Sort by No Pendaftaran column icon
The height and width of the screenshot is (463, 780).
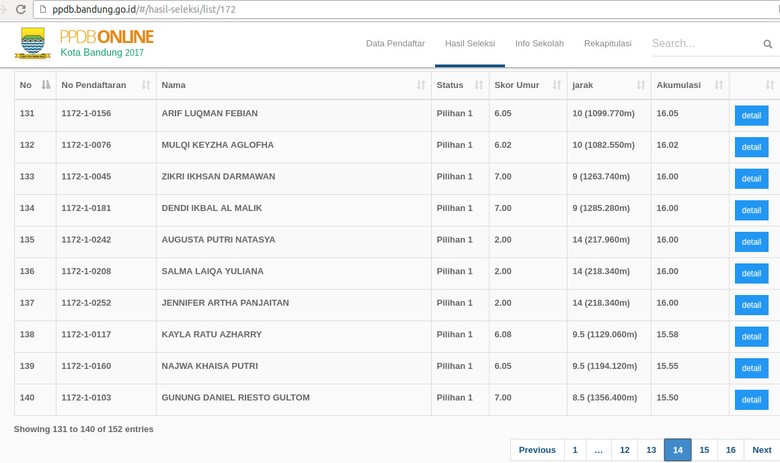pos(146,85)
